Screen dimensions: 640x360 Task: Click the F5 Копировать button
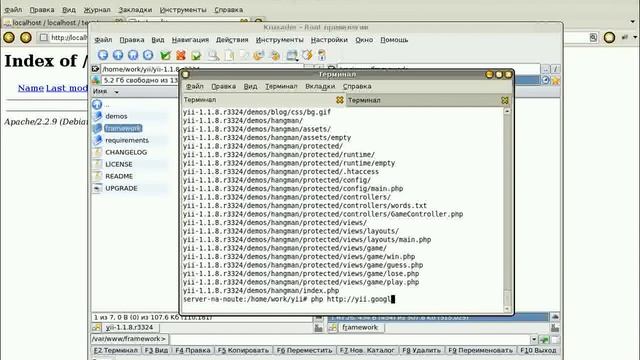click(243, 350)
